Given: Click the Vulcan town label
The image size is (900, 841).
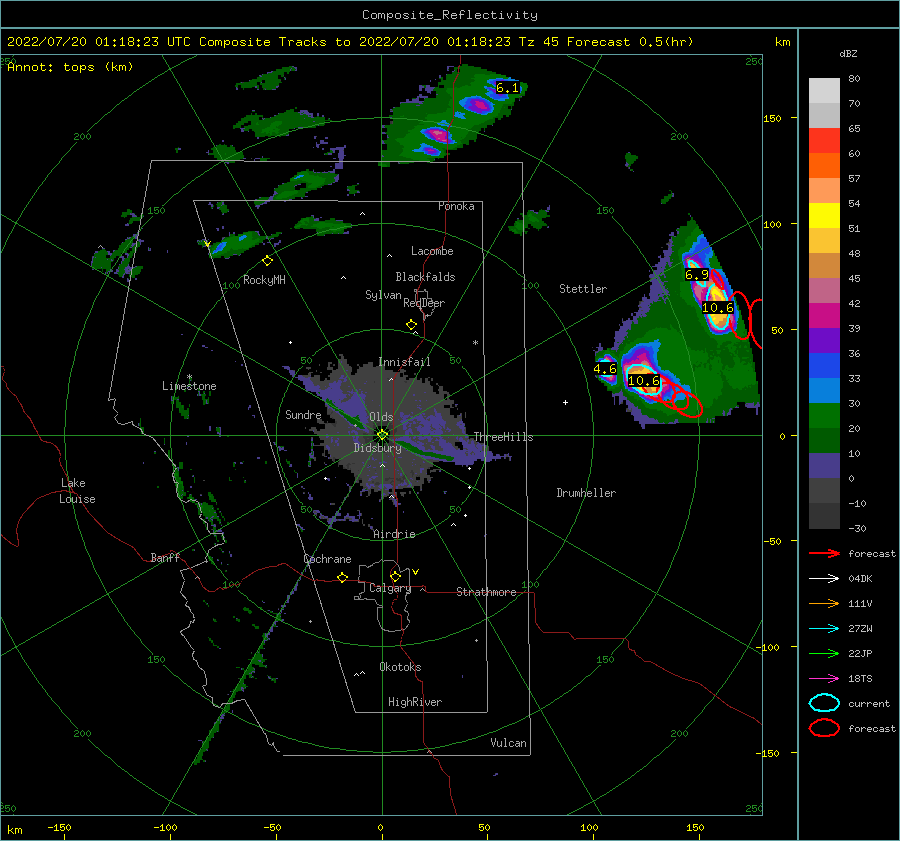Looking at the screenshot, I should (x=508, y=743).
